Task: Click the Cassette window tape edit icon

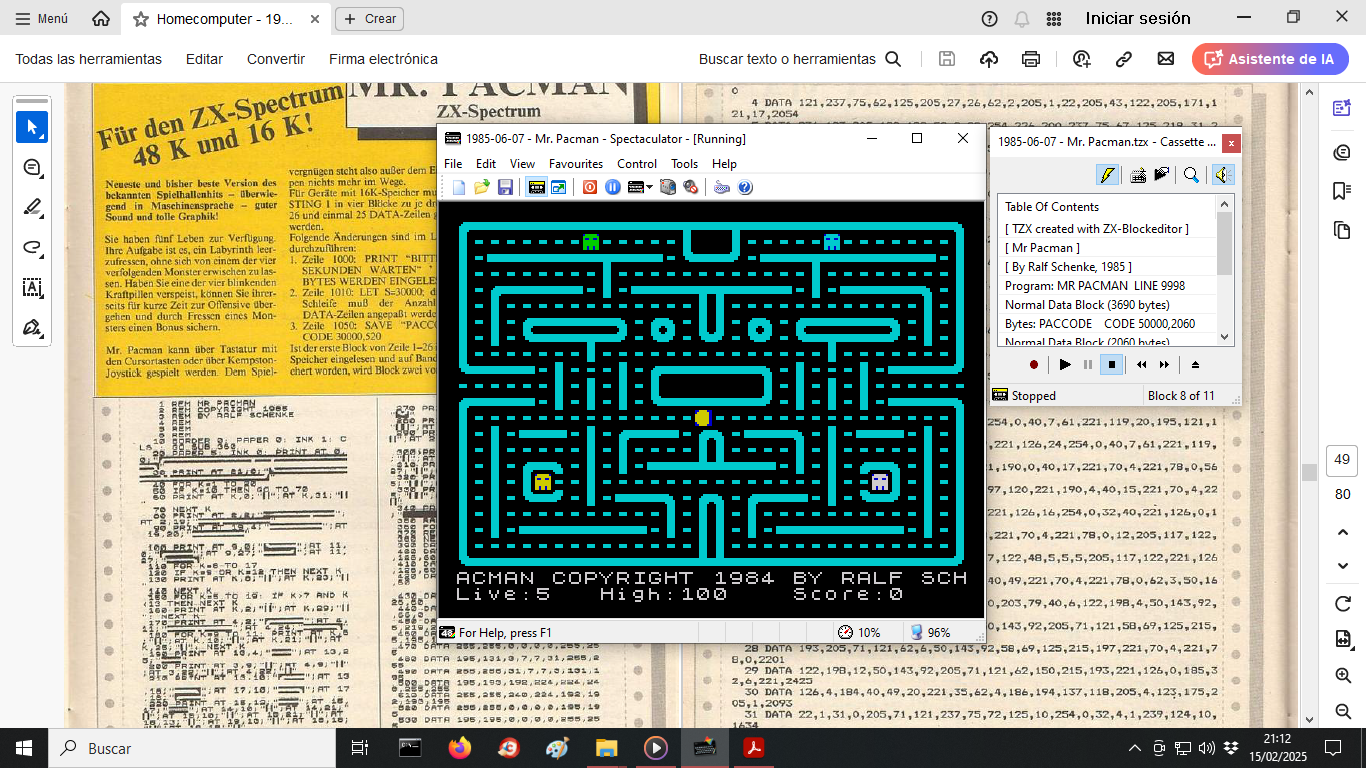Action: pyautogui.click(x=1161, y=175)
